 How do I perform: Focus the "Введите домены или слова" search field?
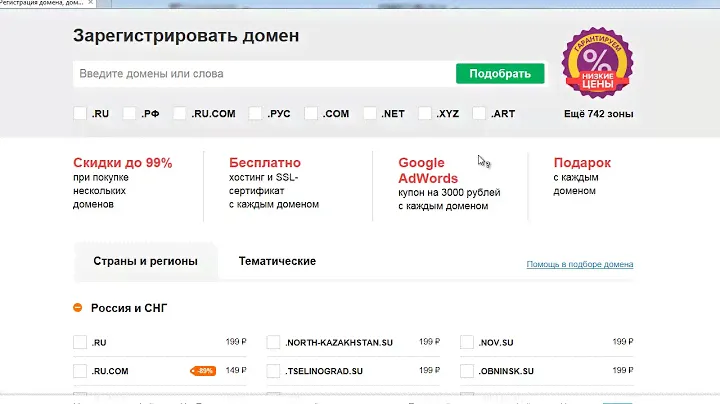260,73
